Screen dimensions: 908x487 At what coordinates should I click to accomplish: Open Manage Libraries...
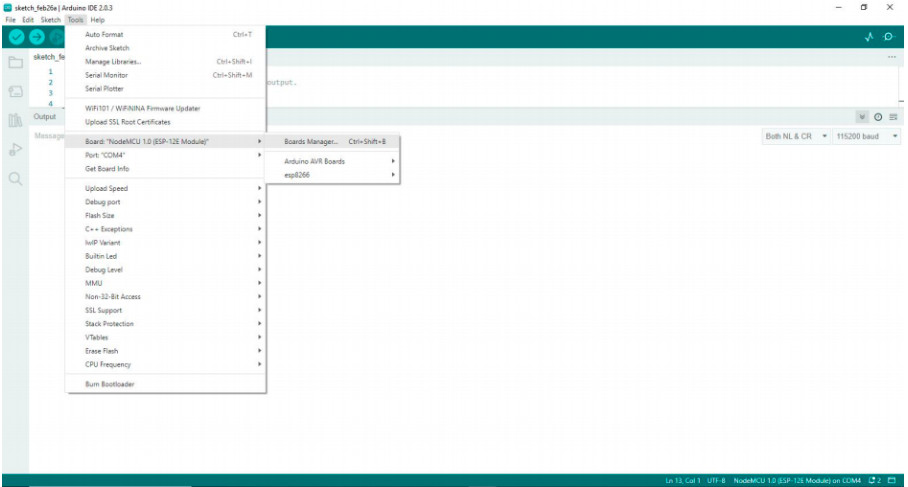[x=166, y=62]
